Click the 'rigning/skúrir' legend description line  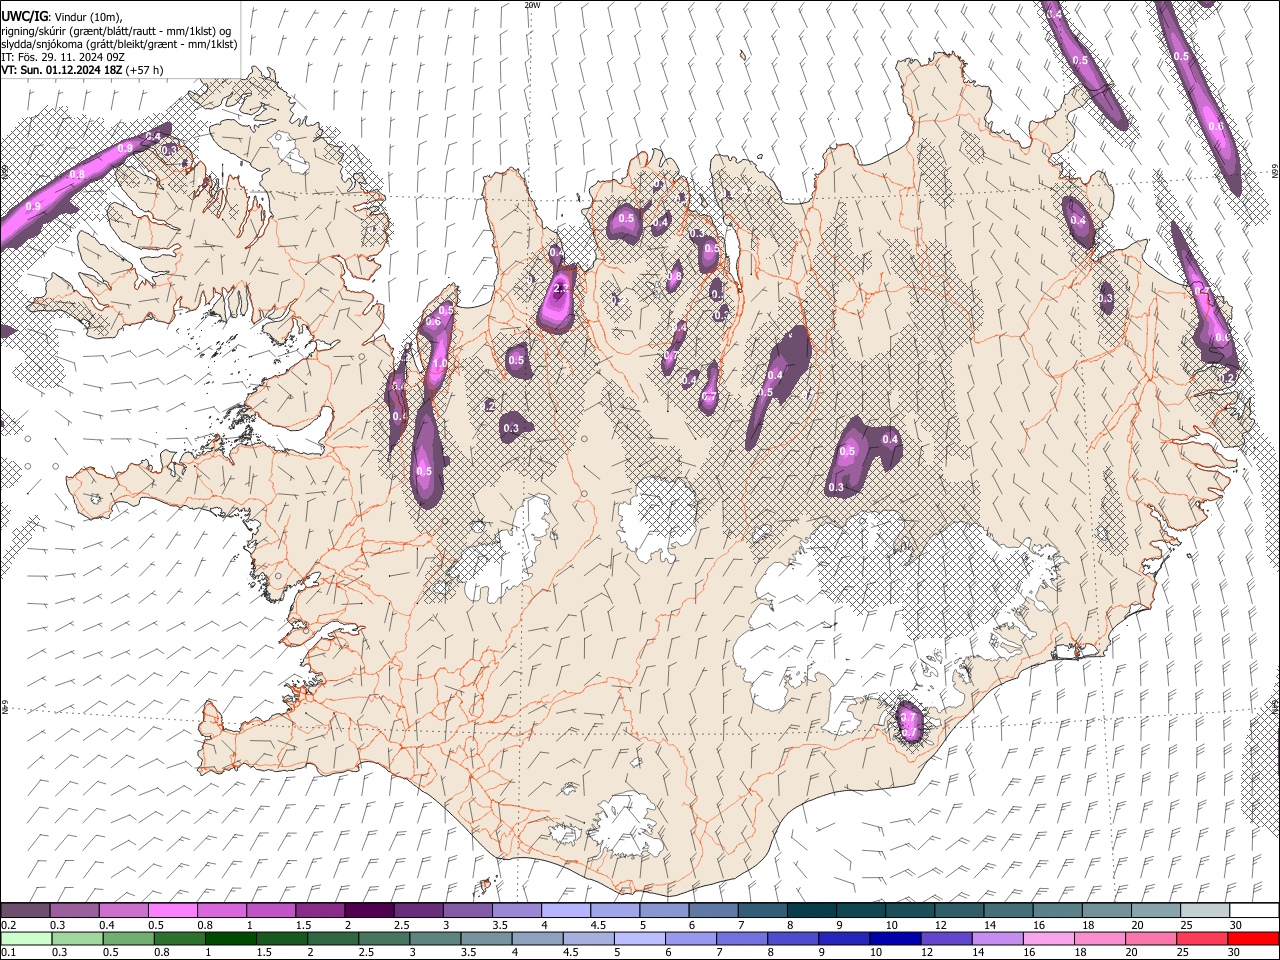click(x=117, y=31)
